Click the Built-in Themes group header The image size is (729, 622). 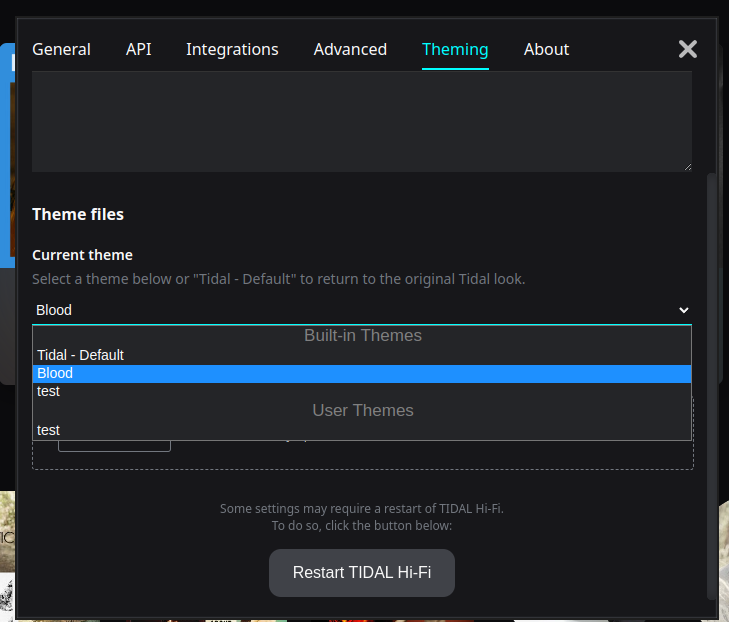coord(362,336)
